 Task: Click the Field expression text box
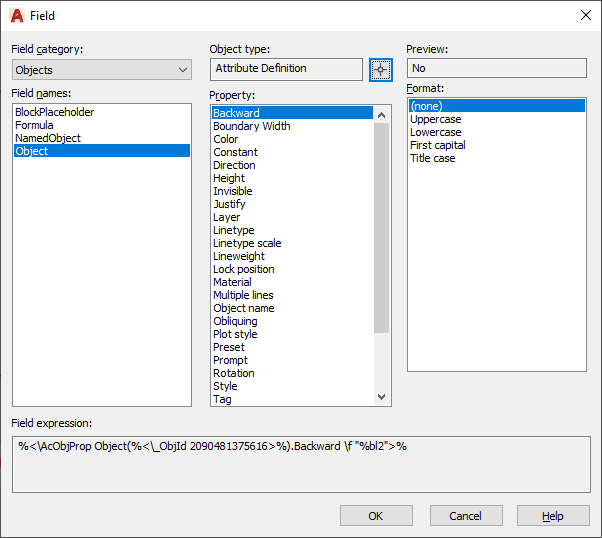(x=300, y=463)
